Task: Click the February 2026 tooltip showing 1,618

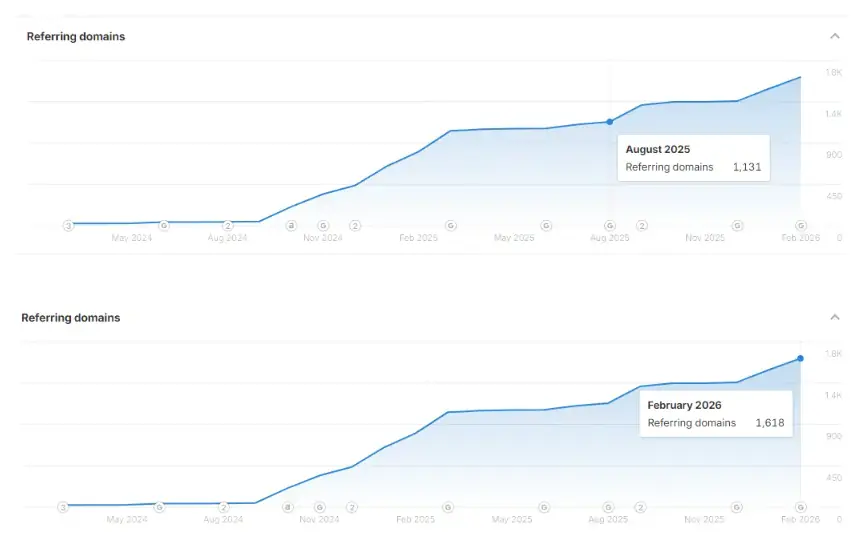Action: [x=716, y=414]
